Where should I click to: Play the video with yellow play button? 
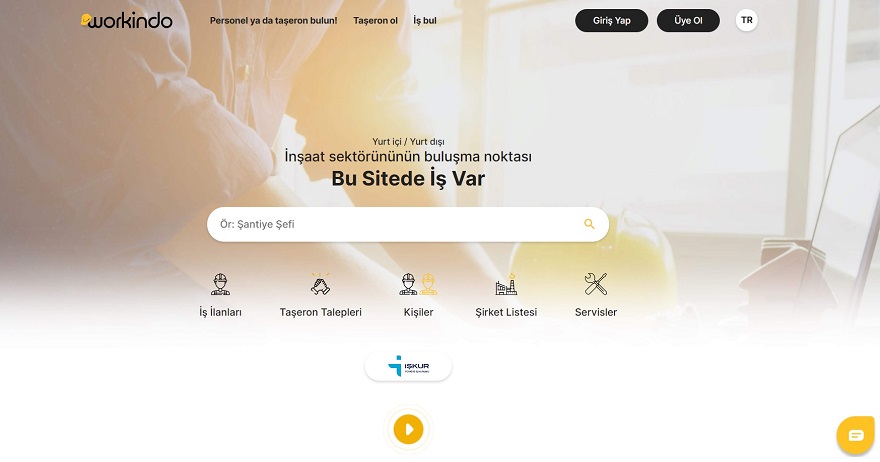[x=409, y=429]
